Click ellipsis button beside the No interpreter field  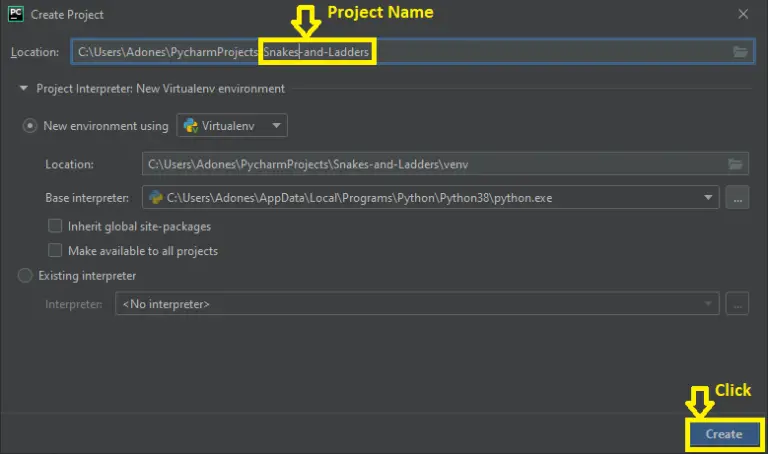click(x=737, y=304)
